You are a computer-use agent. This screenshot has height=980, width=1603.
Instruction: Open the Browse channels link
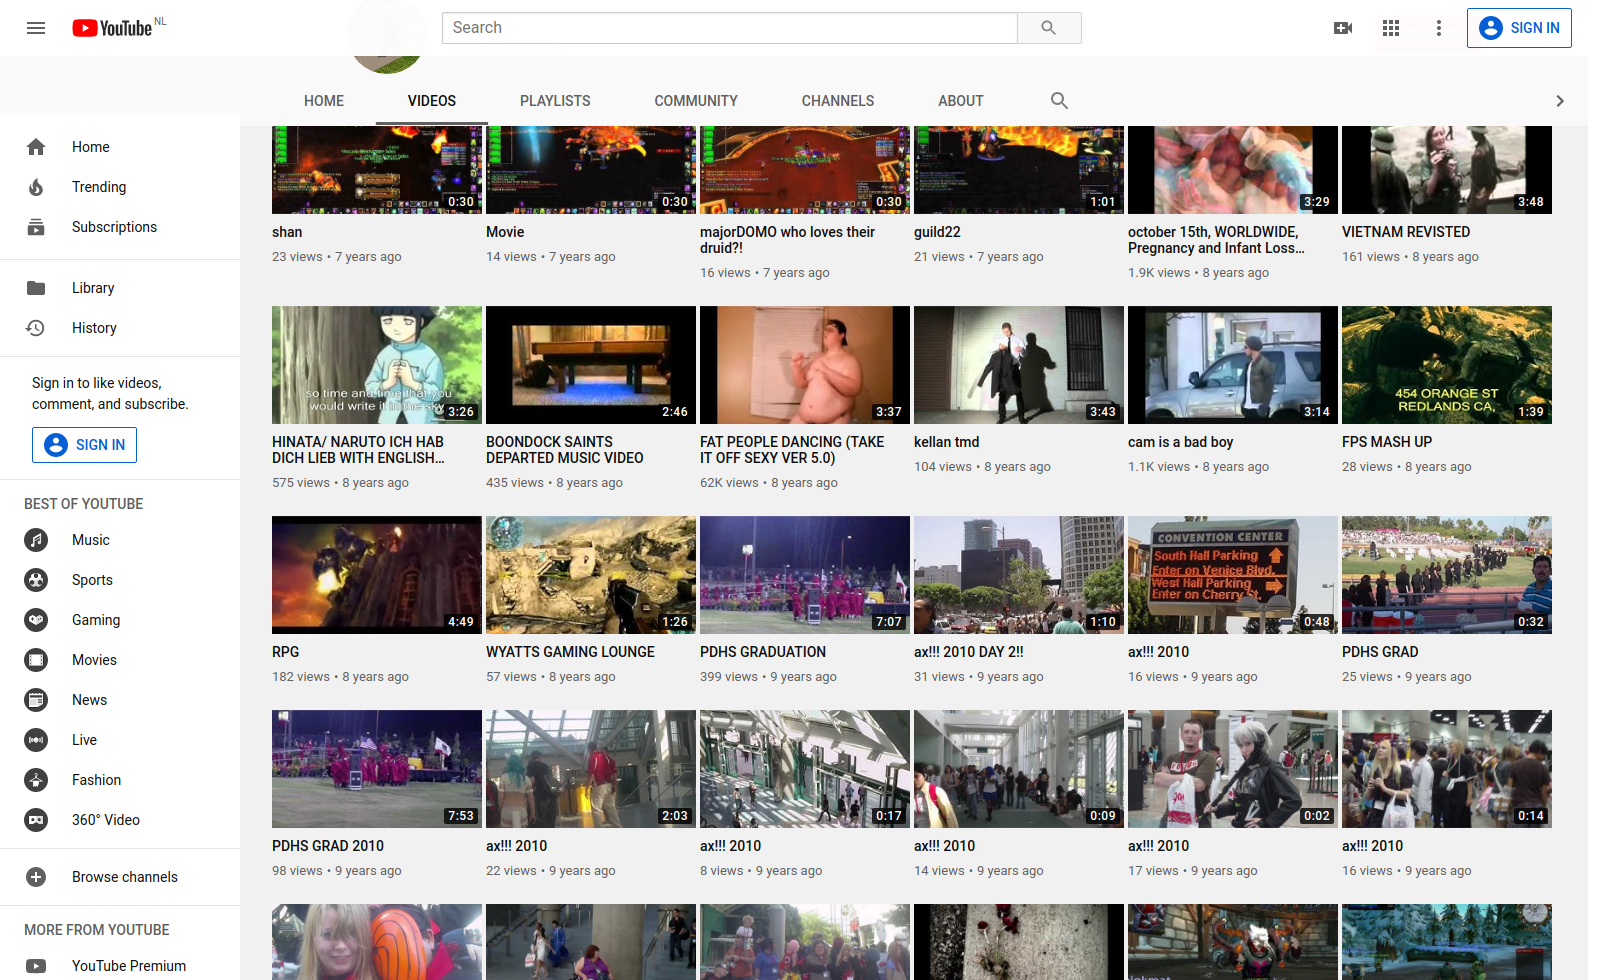pyautogui.click(x=120, y=877)
